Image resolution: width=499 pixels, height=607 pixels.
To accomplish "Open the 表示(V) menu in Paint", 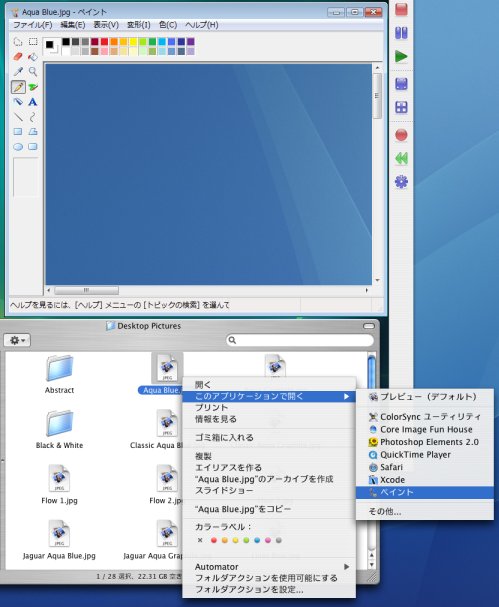I will [106, 25].
